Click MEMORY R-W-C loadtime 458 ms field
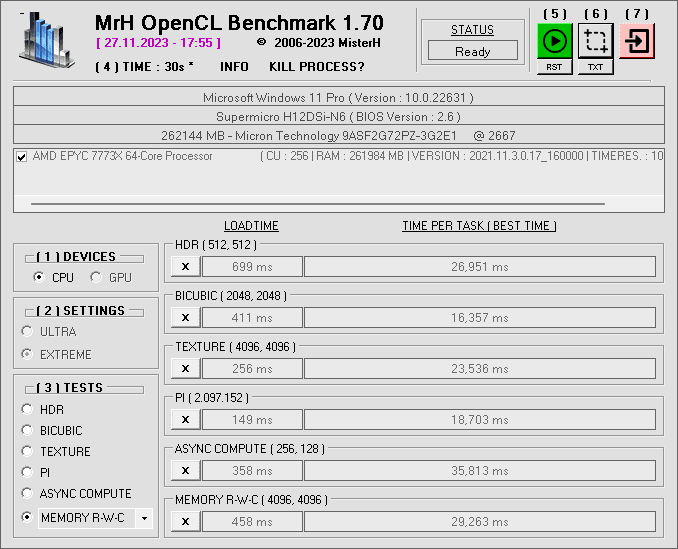678x549 pixels. 252,521
